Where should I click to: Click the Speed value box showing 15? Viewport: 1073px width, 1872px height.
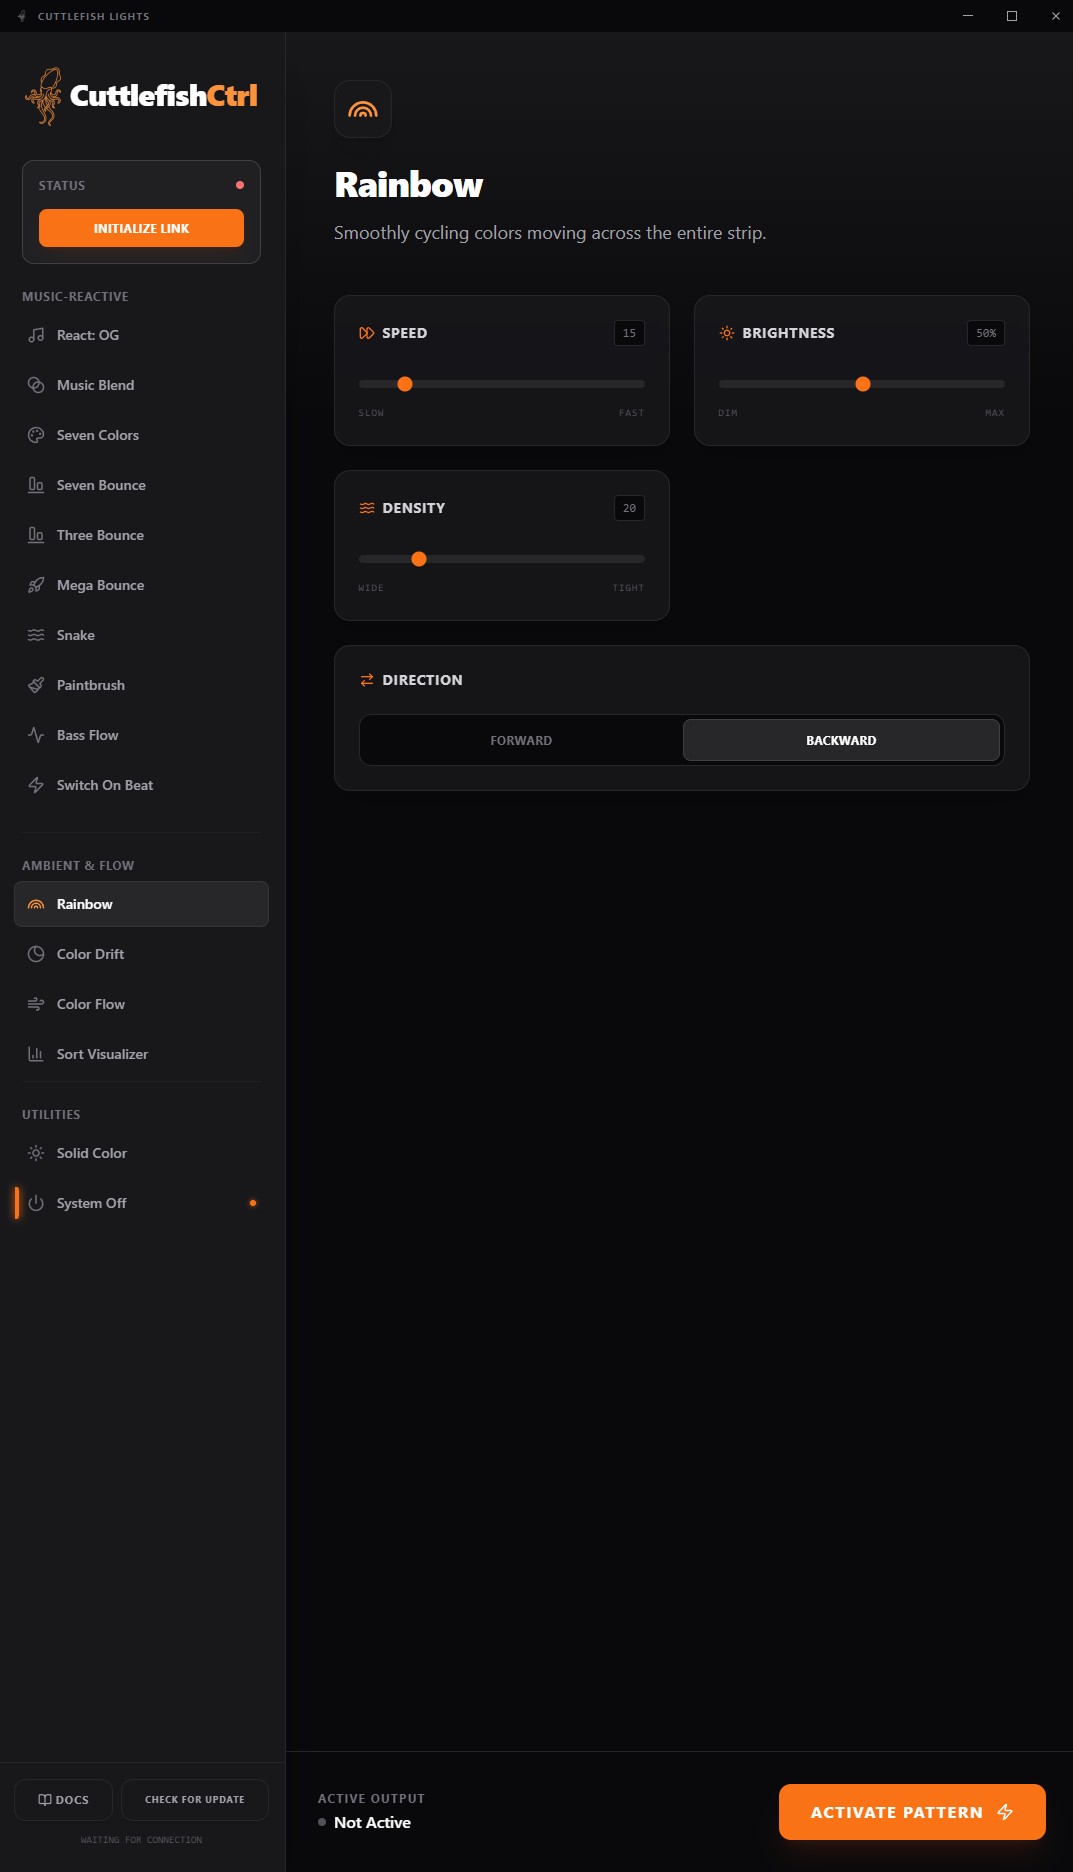tap(629, 333)
